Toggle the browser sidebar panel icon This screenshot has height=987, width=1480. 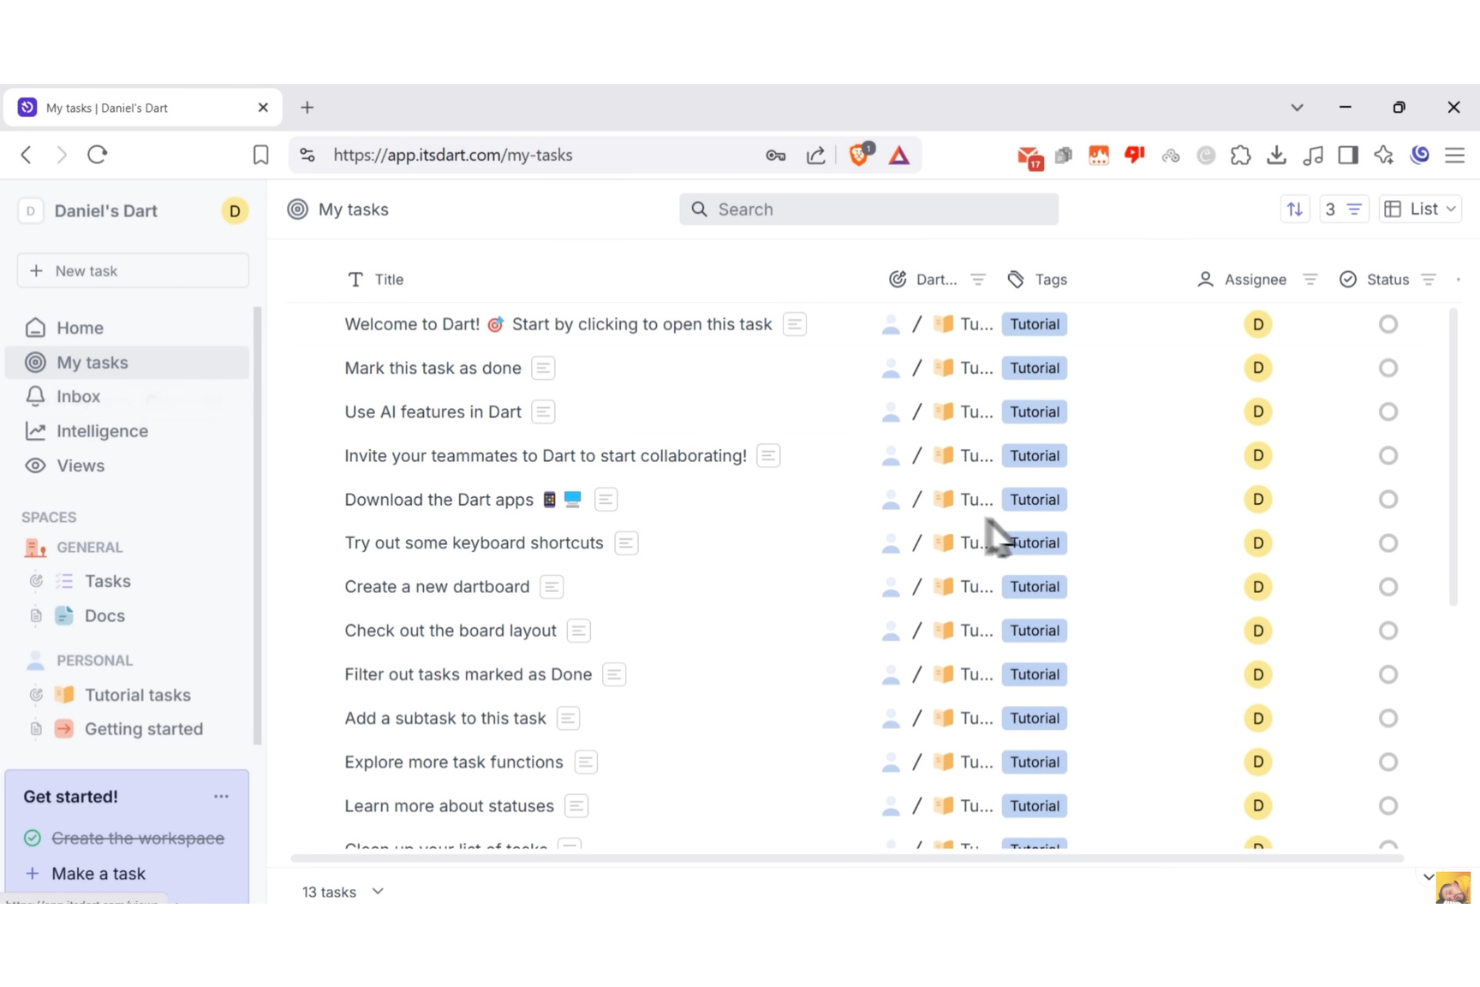click(1348, 155)
